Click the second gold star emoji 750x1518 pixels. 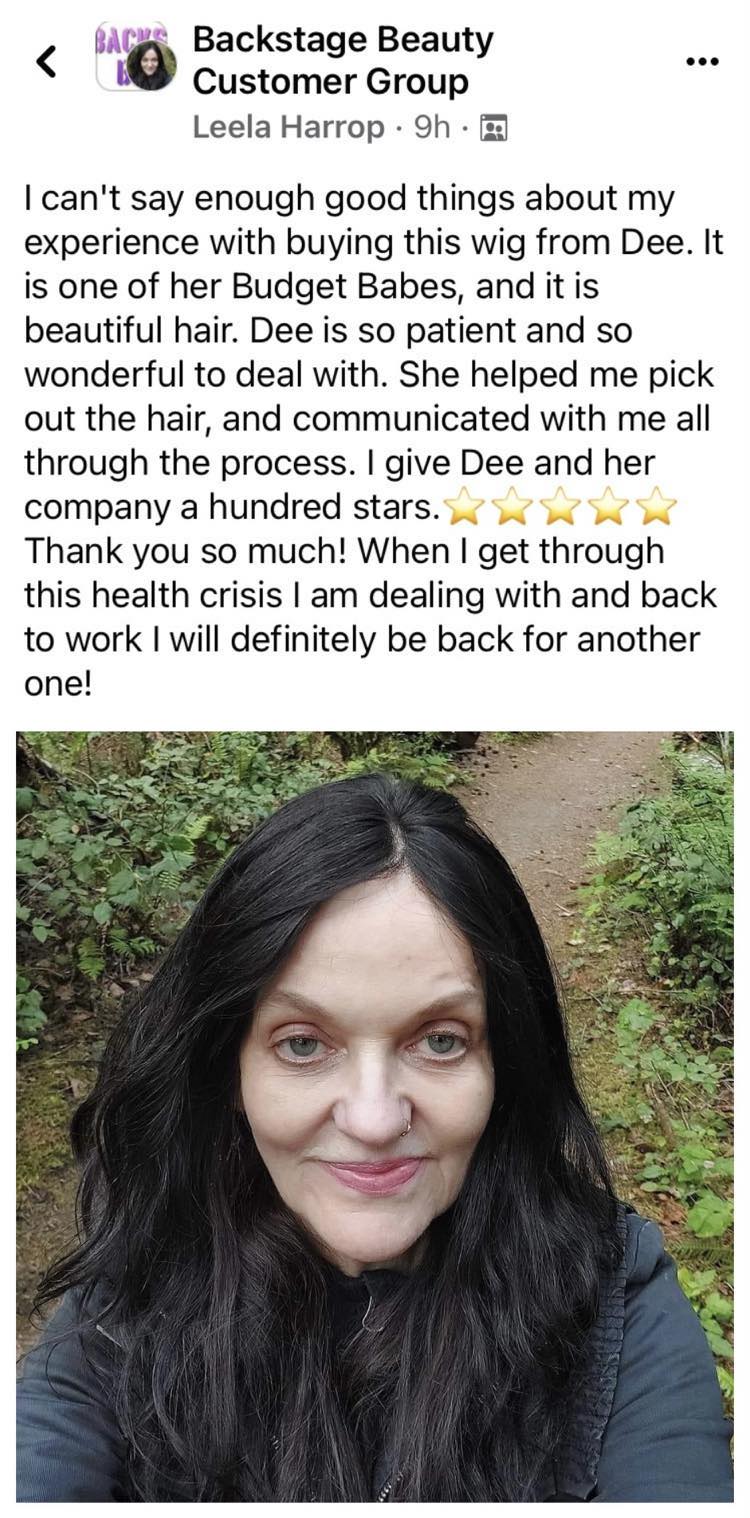tap(511, 508)
